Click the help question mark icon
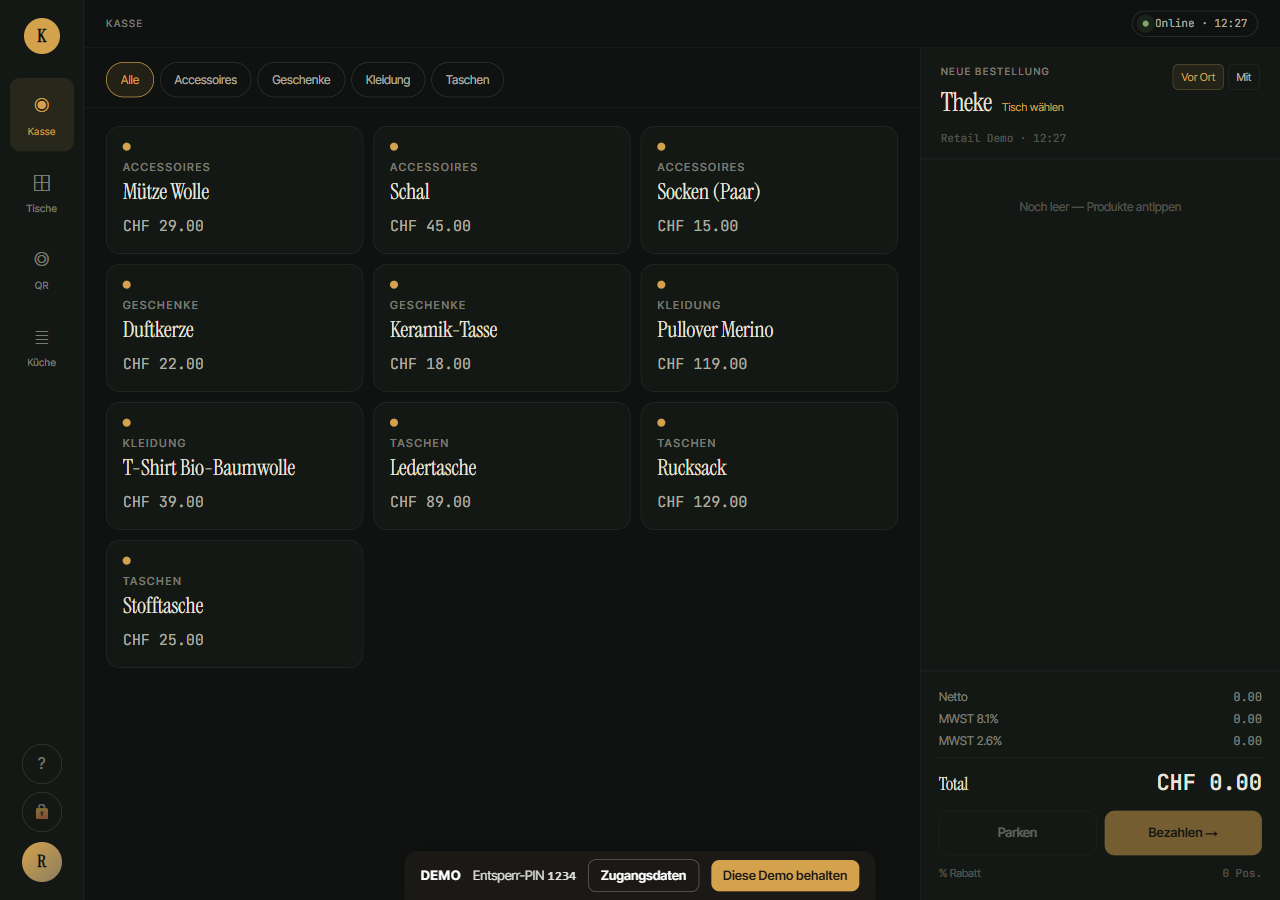This screenshot has width=1280, height=900. [x=42, y=764]
